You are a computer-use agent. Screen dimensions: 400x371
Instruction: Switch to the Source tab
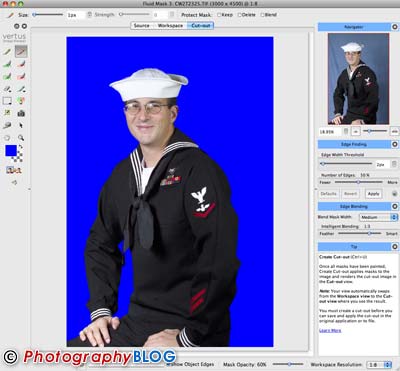pos(142,26)
